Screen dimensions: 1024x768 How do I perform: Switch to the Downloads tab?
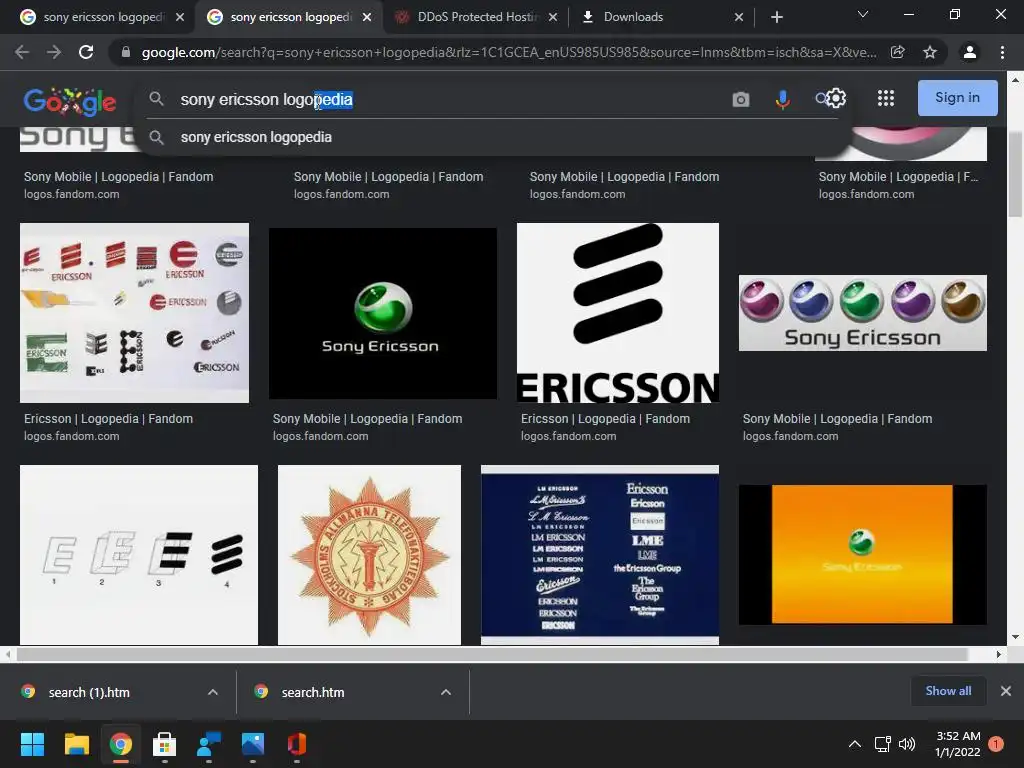point(633,17)
